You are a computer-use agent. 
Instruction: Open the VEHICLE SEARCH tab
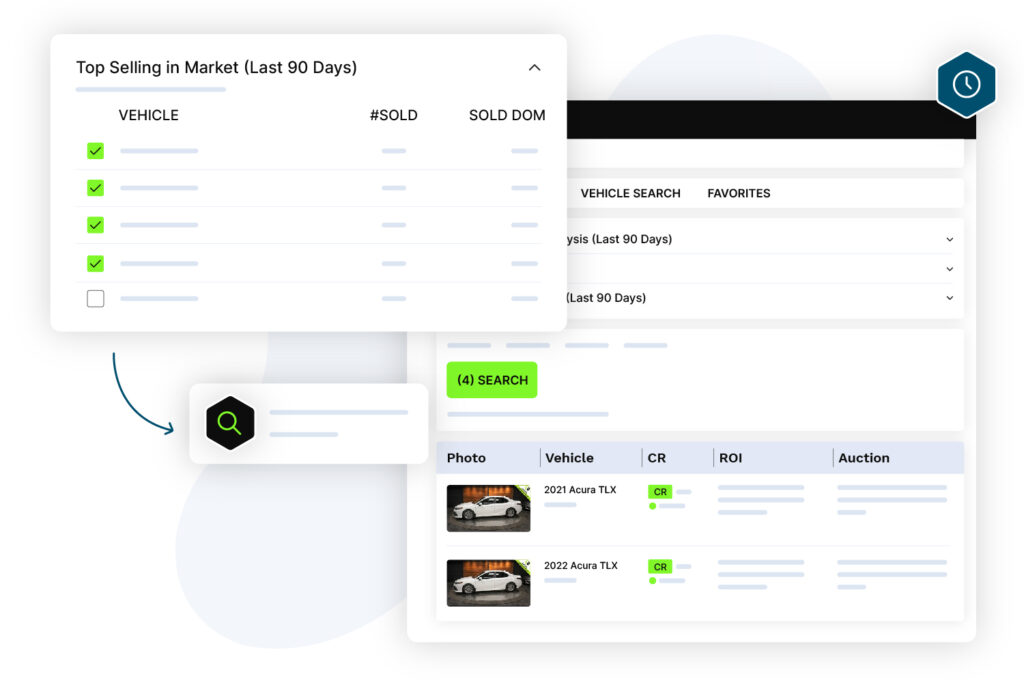tap(630, 193)
